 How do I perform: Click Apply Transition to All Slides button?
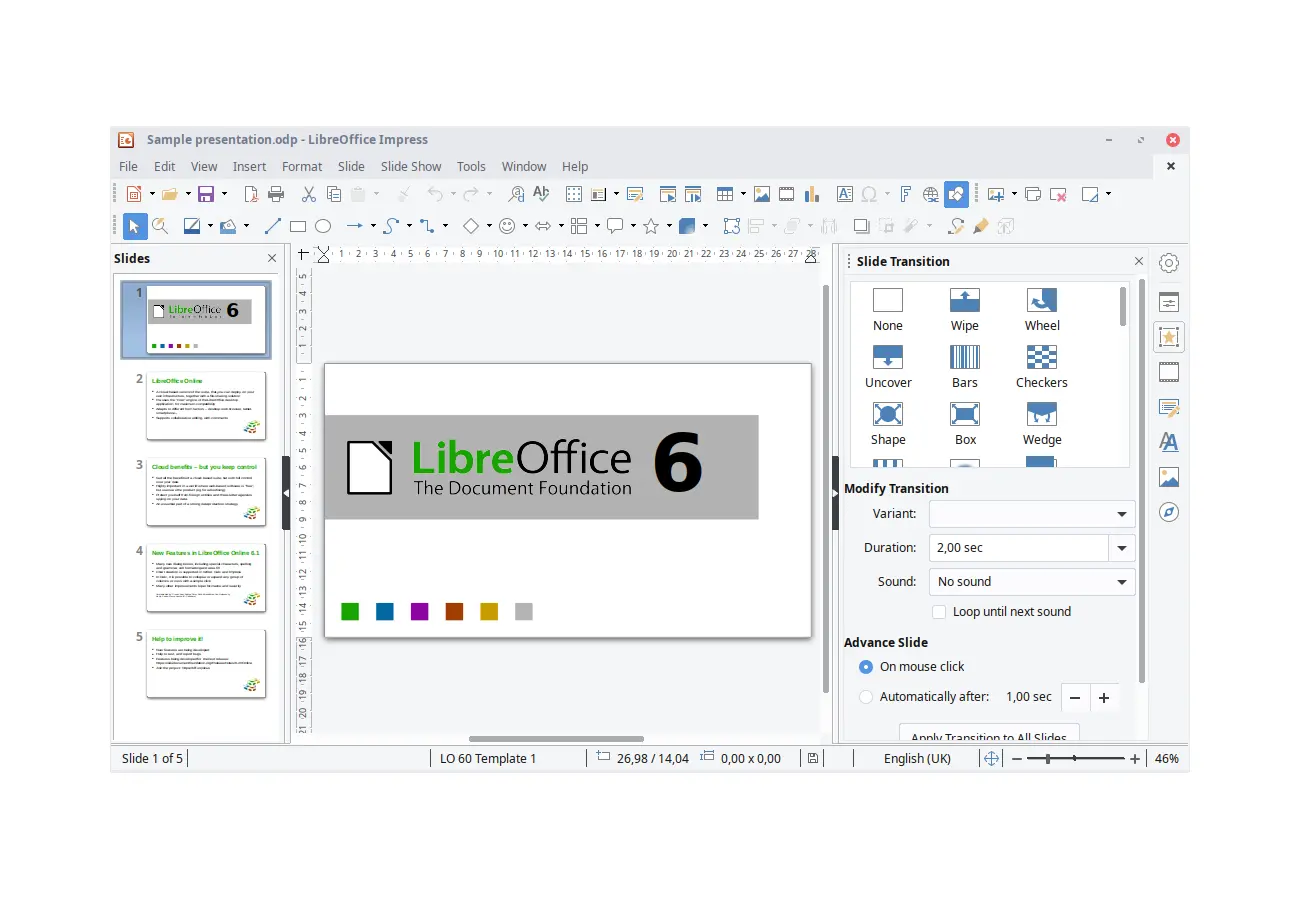(x=989, y=735)
